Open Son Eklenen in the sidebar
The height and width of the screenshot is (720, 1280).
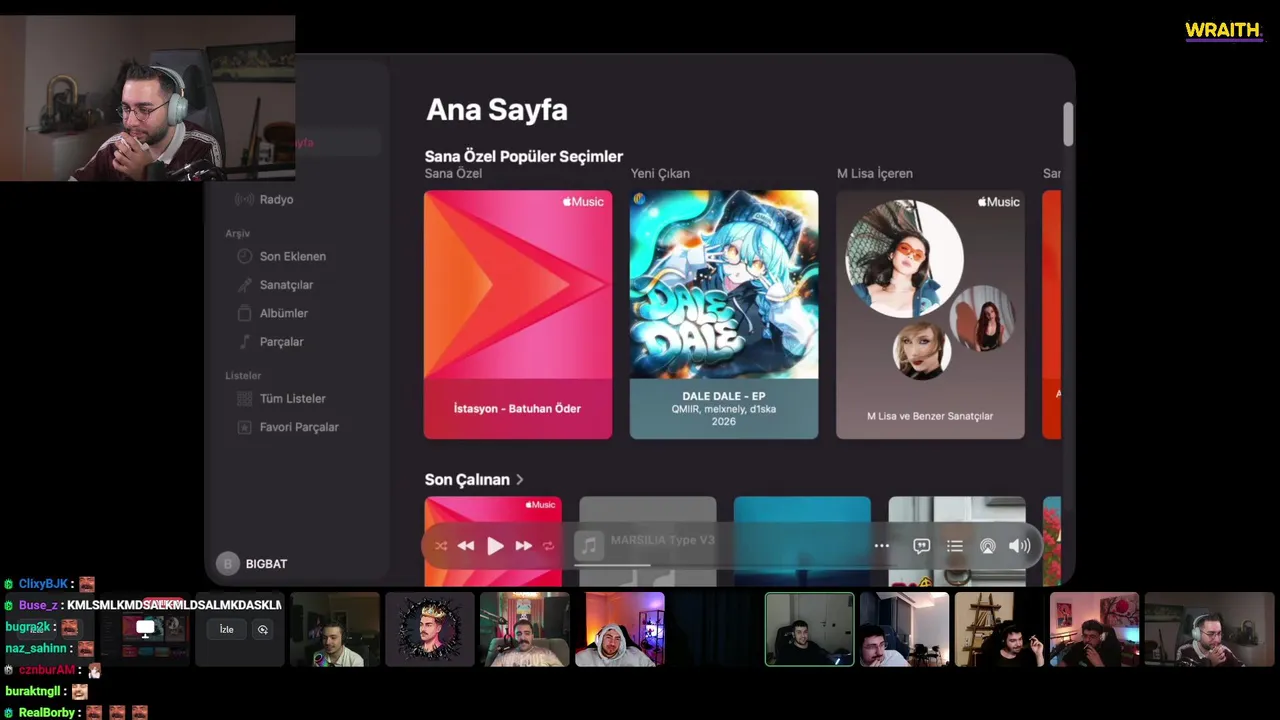coord(292,256)
